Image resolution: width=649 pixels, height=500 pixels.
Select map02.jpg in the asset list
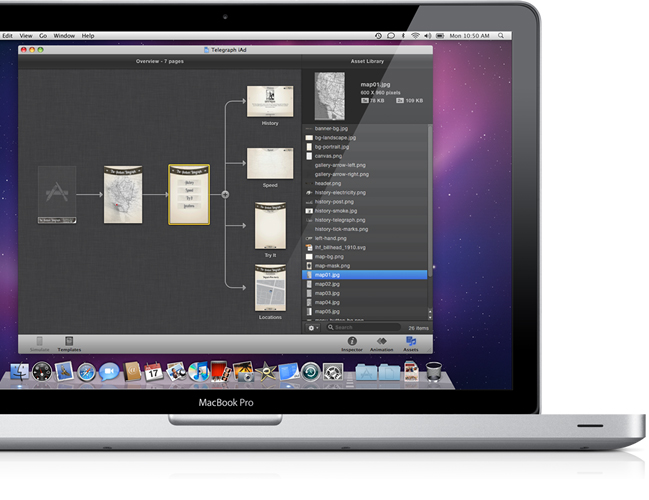coord(365,284)
